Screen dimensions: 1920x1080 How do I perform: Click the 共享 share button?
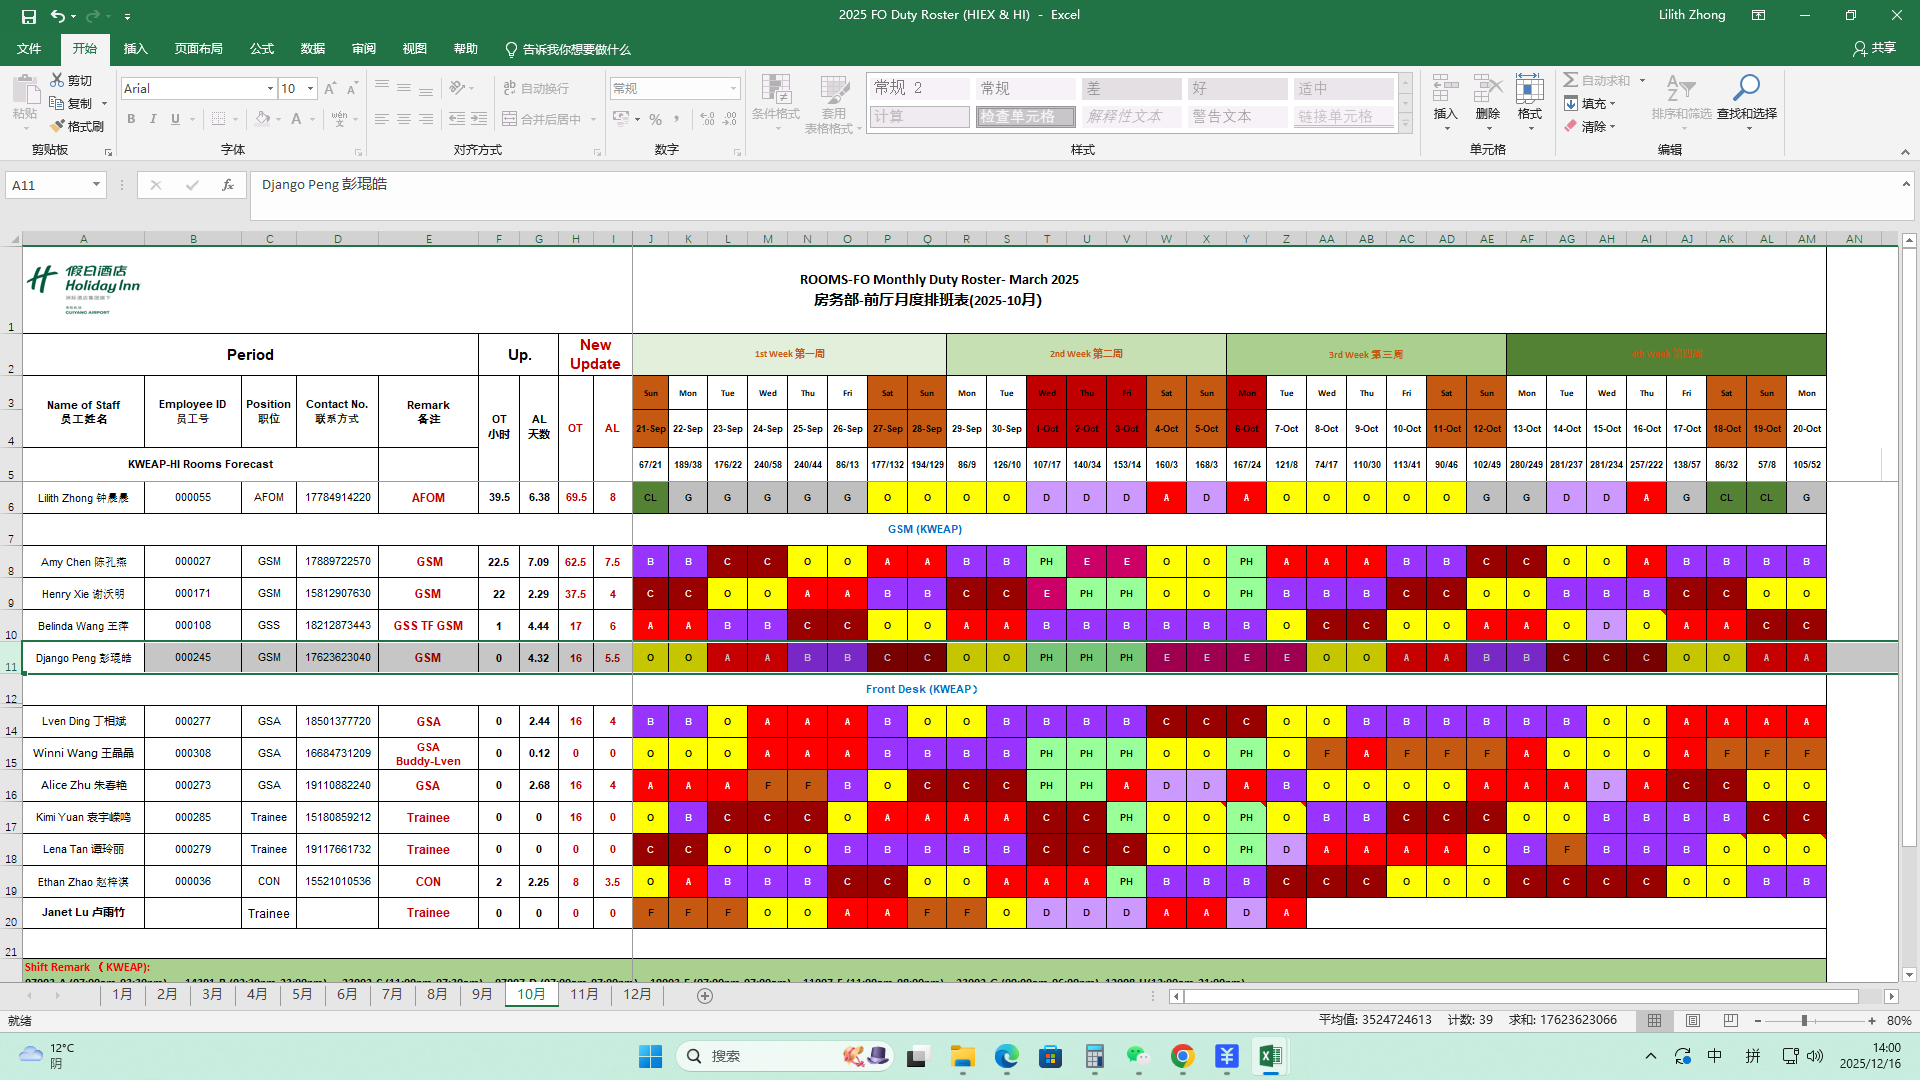[x=1874, y=48]
